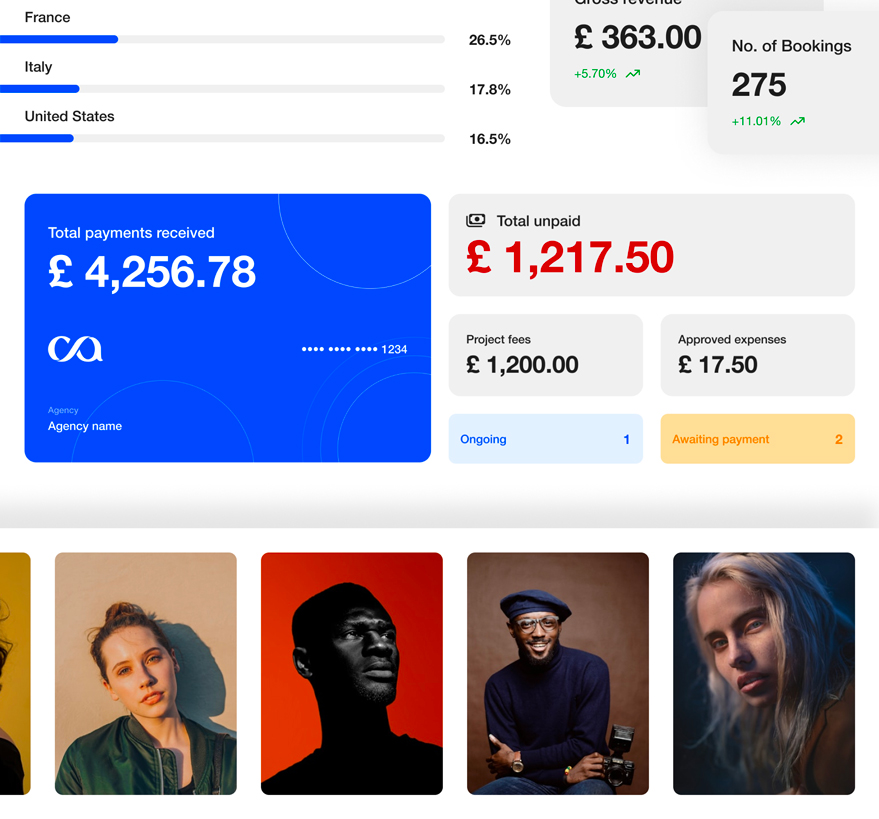Viewport: 879px width, 819px height.
Task: Click the masked card number ending 1234
Action: click(354, 349)
